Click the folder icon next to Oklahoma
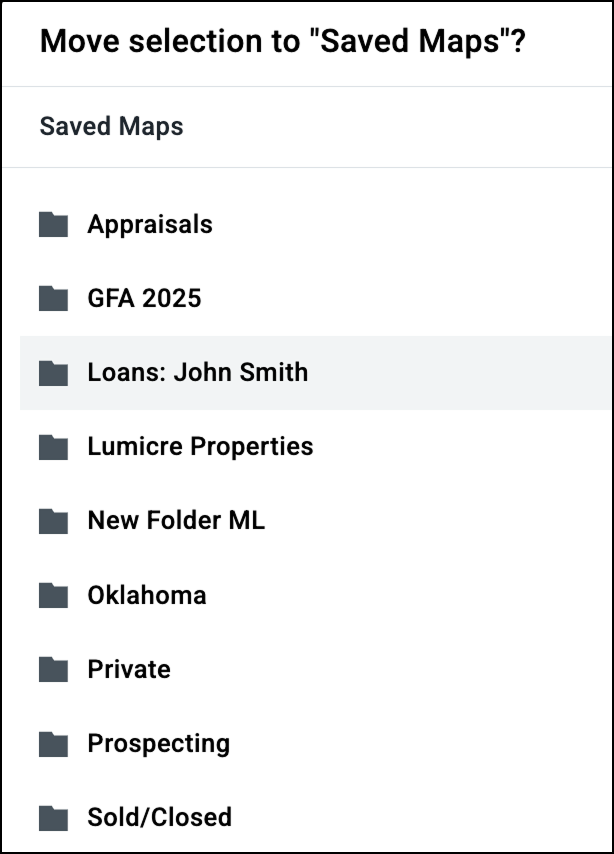614x854 pixels. [53, 595]
